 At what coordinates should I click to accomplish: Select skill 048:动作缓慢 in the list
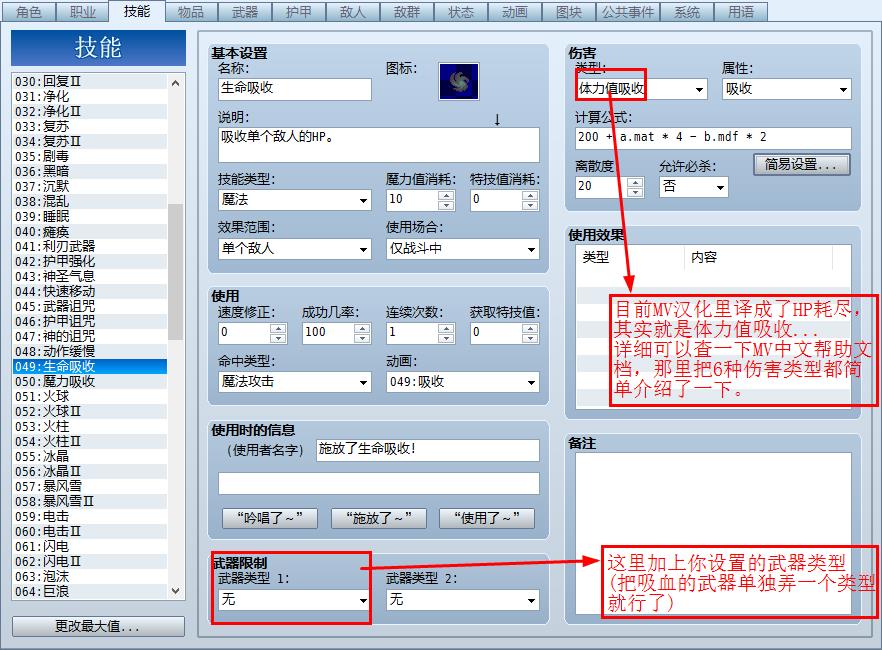tap(90, 351)
